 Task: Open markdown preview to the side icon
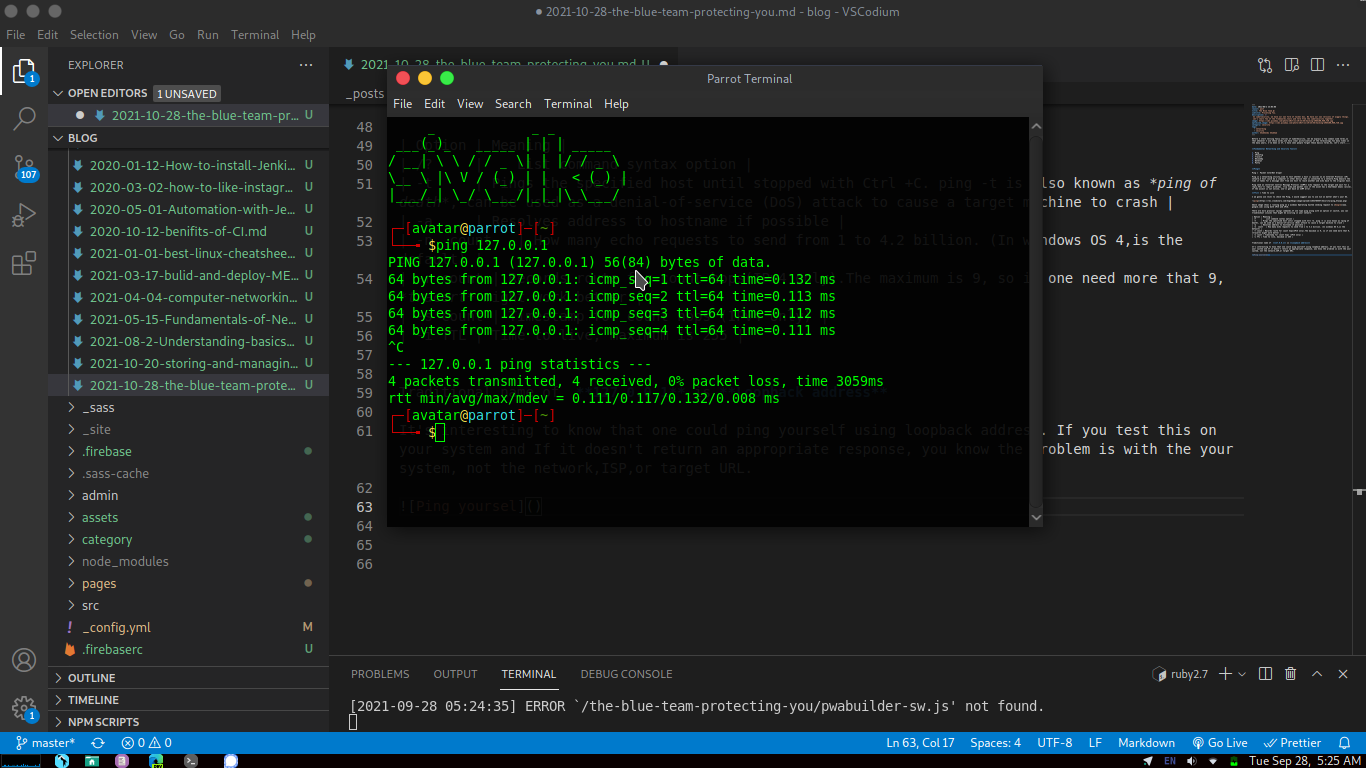click(1292, 65)
